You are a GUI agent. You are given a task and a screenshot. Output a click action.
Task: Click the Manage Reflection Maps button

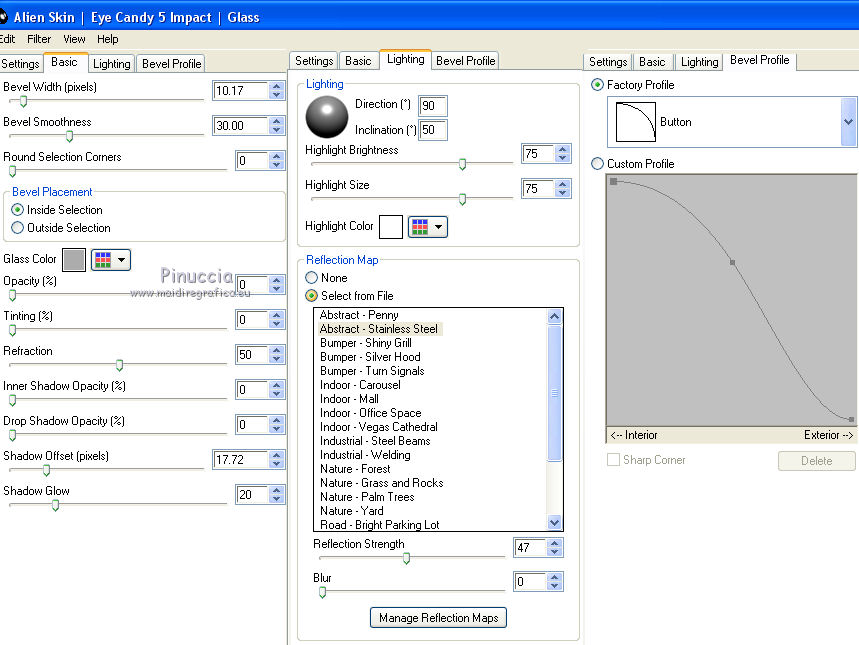438,618
